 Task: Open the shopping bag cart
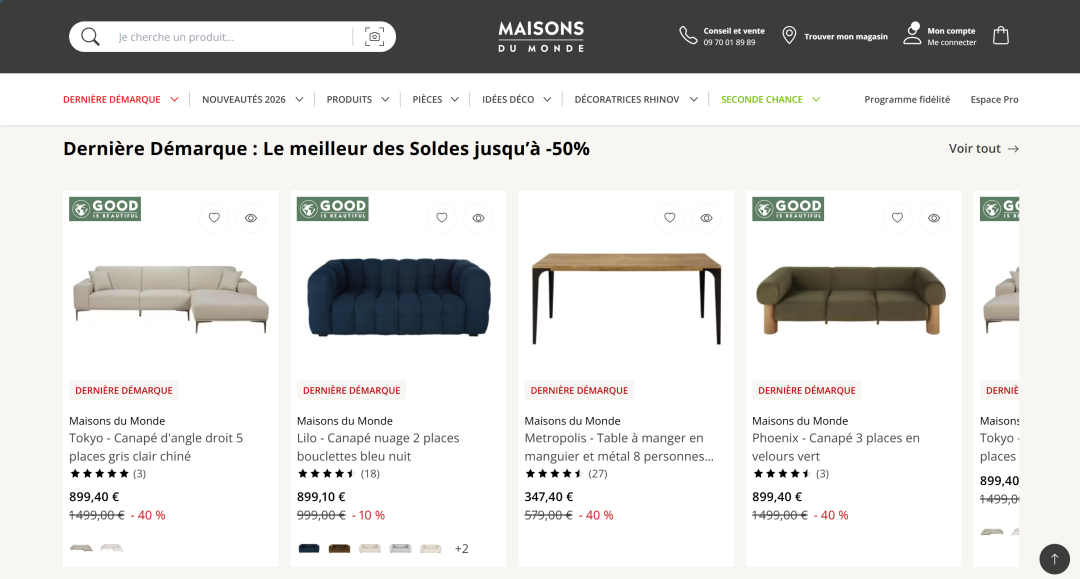point(1001,36)
